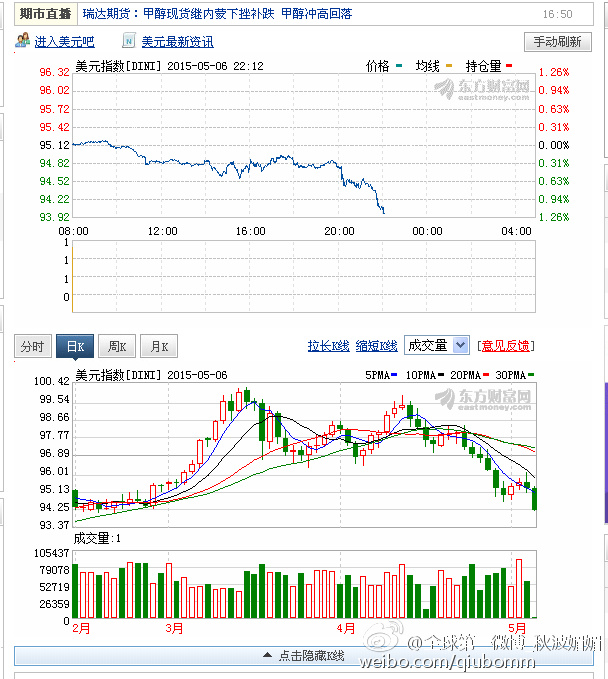
Task: Open the 成交量 indicator dropdown
Action: click(x=437, y=346)
